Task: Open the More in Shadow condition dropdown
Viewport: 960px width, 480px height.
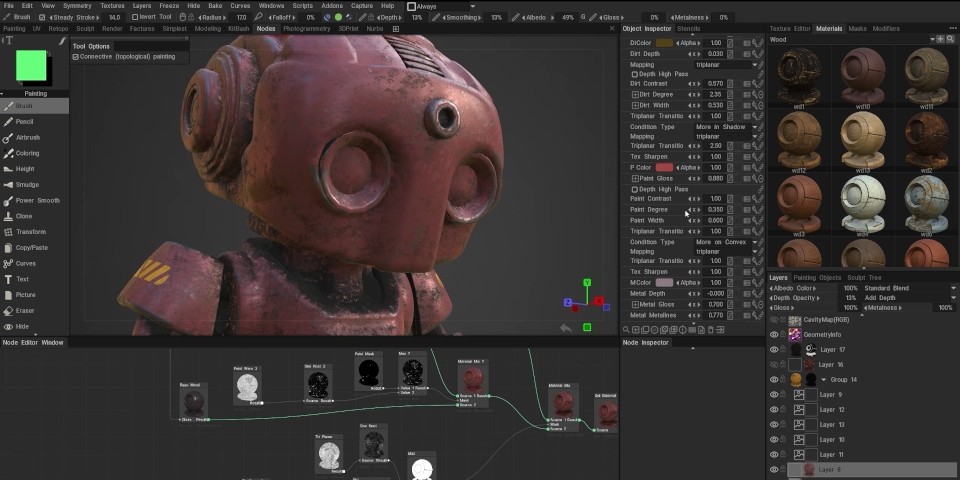Action: [x=726, y=127]
